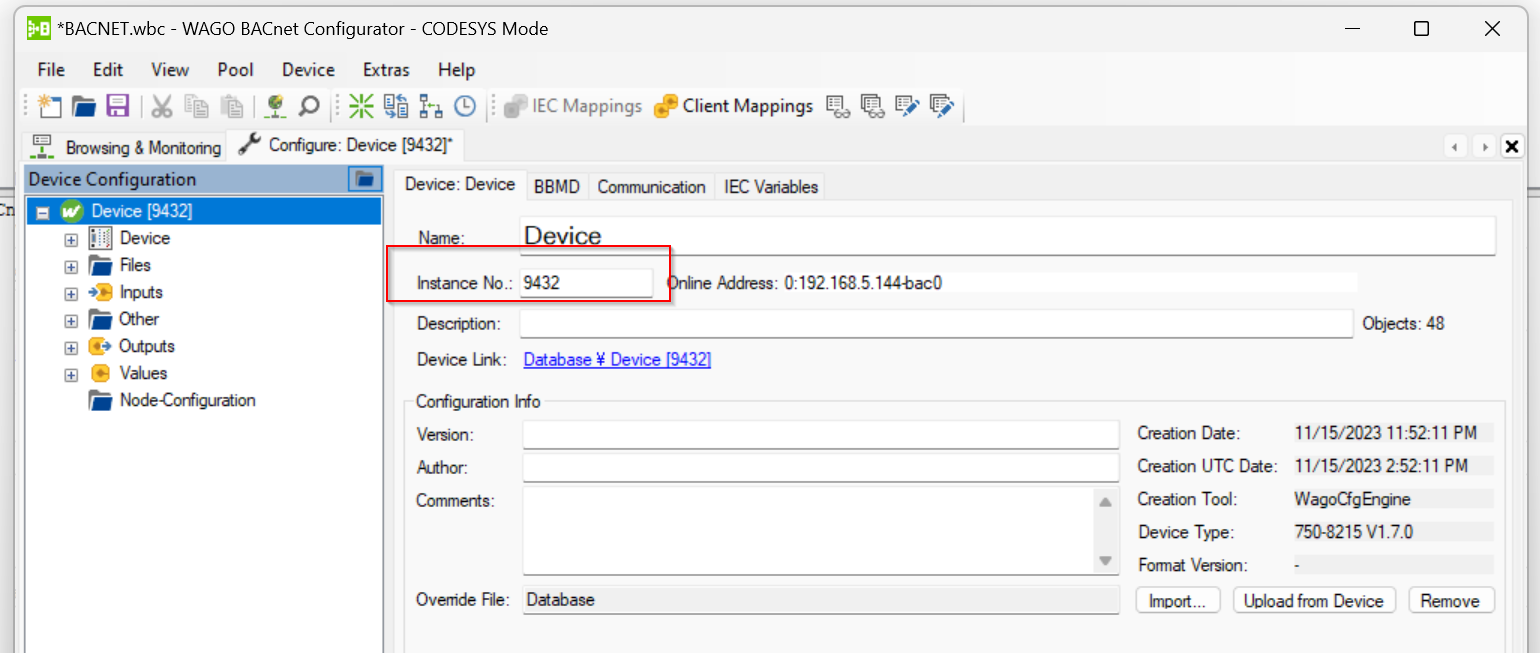Expand the Inputs tree node

(x=71, y=293)
